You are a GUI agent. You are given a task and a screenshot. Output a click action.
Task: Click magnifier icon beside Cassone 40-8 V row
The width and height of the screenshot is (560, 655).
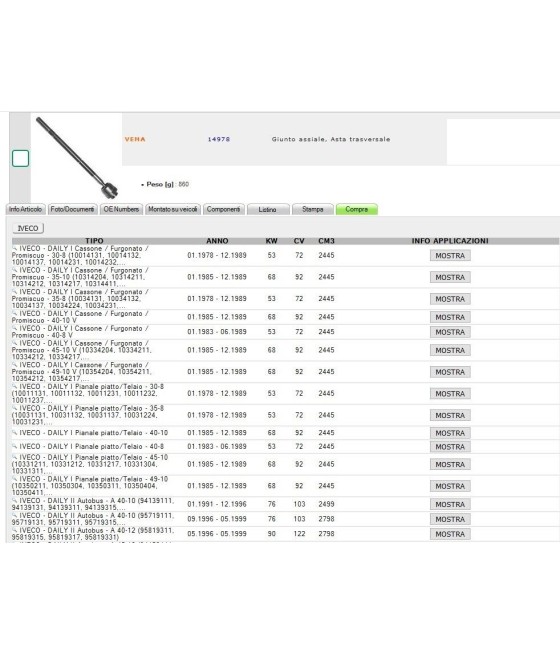click(x=15, y=328)
